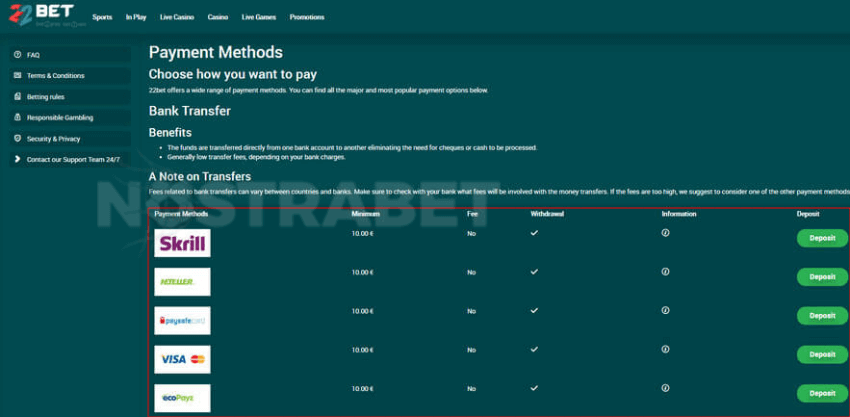850x417 pixels.
Task: Click the Payment Methods column header
Action: tap(181, 214)
